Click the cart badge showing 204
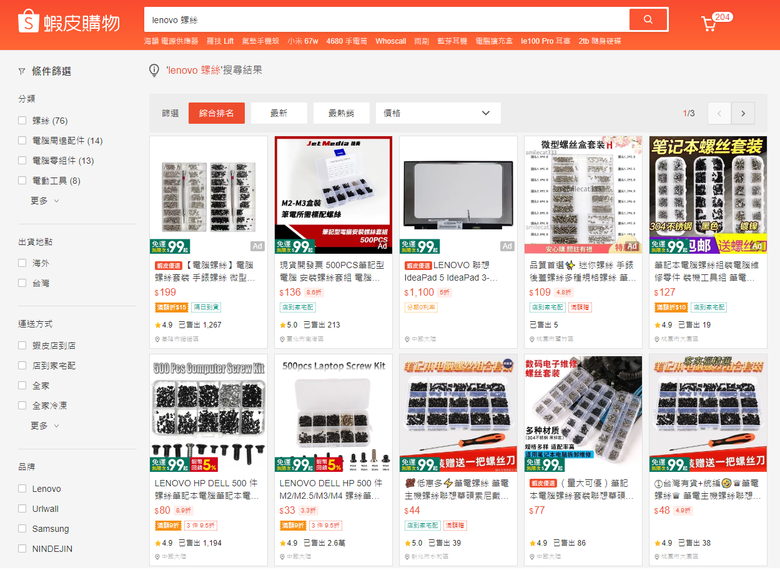This screenshot has height=570, width=780. pyautogui.click(x=722, y=17)
